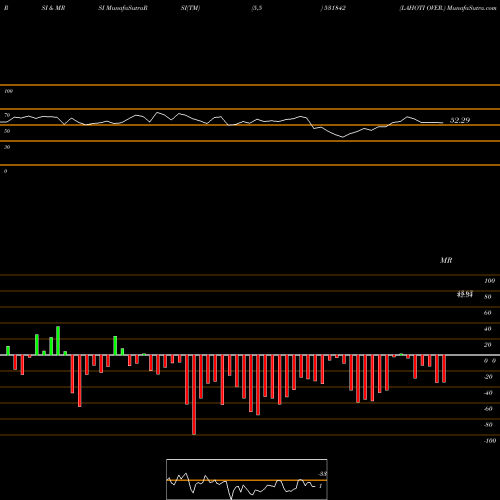The height and width of the screenshot is (500, 500).
Task: Click the 'SI(TM)' header label
Action: point(190,8)
